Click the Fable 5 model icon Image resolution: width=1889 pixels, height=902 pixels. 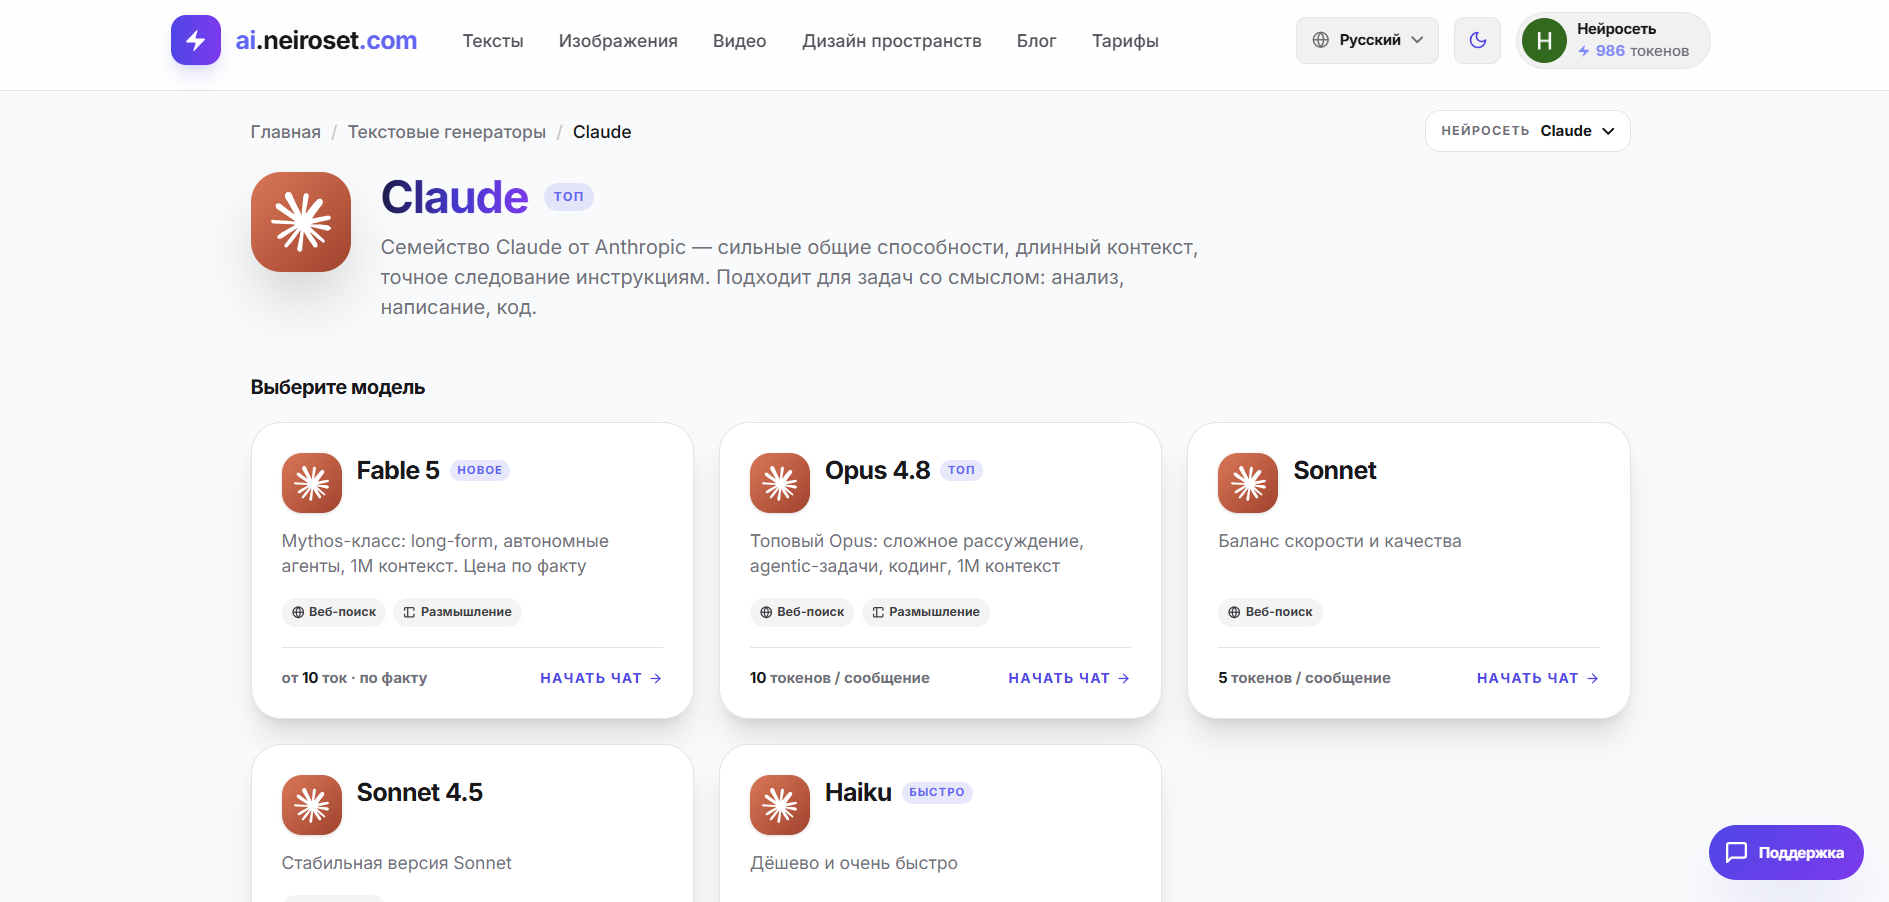pos(312,483)
